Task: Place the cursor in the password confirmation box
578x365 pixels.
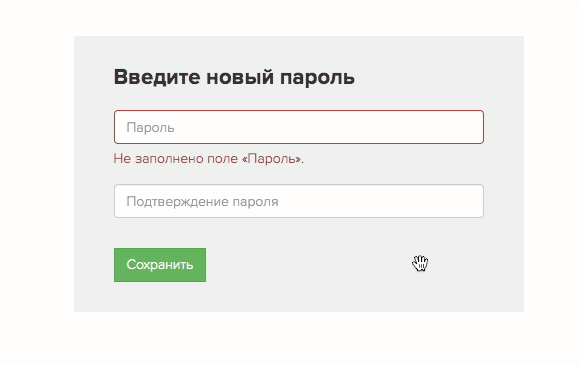Action: click(x=299, y=201)
